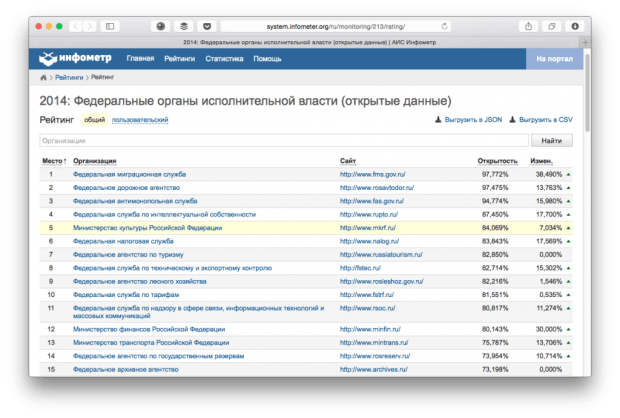This screenshot has width=620, height=418.
Task: Open the 'Рейтинги' navigation menu
Action: pyautogui.click(x=179, y=59)
